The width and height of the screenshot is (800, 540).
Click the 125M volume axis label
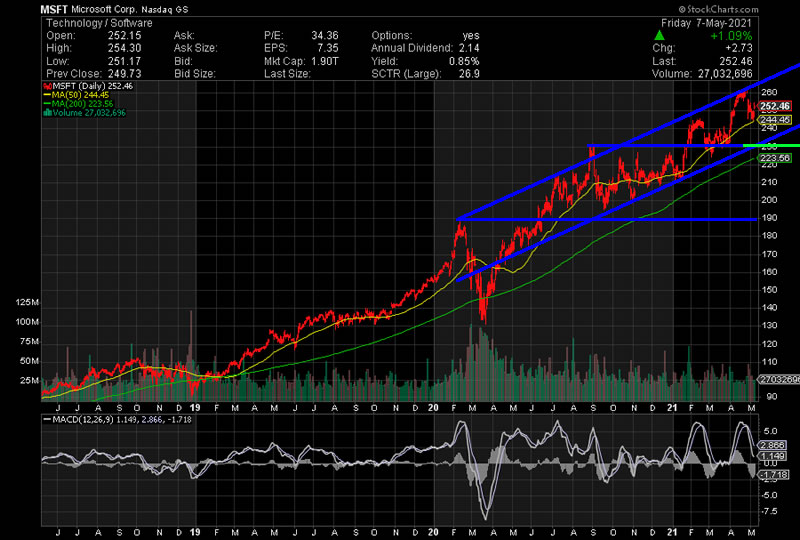(x=28, y=303)
